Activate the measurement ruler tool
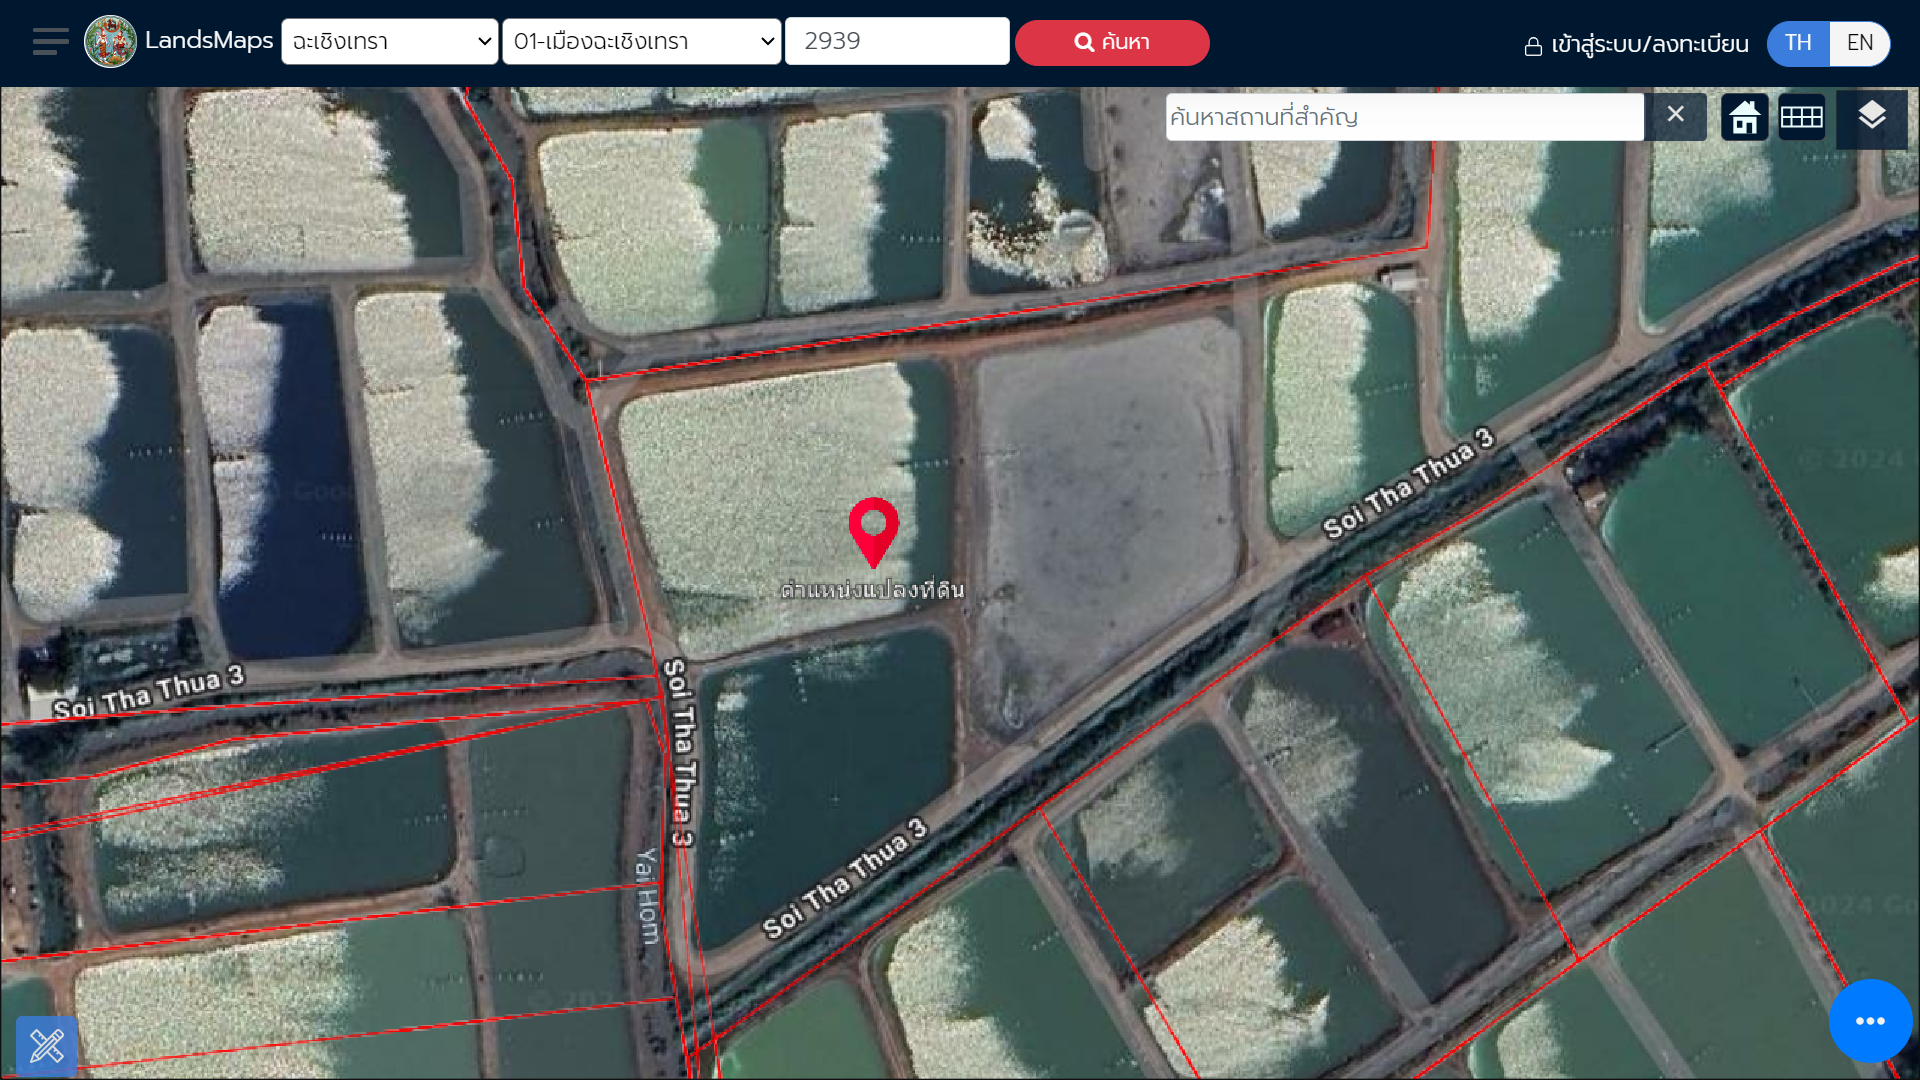This screenshot has width=1920, height=1080. click(47, 1046)
